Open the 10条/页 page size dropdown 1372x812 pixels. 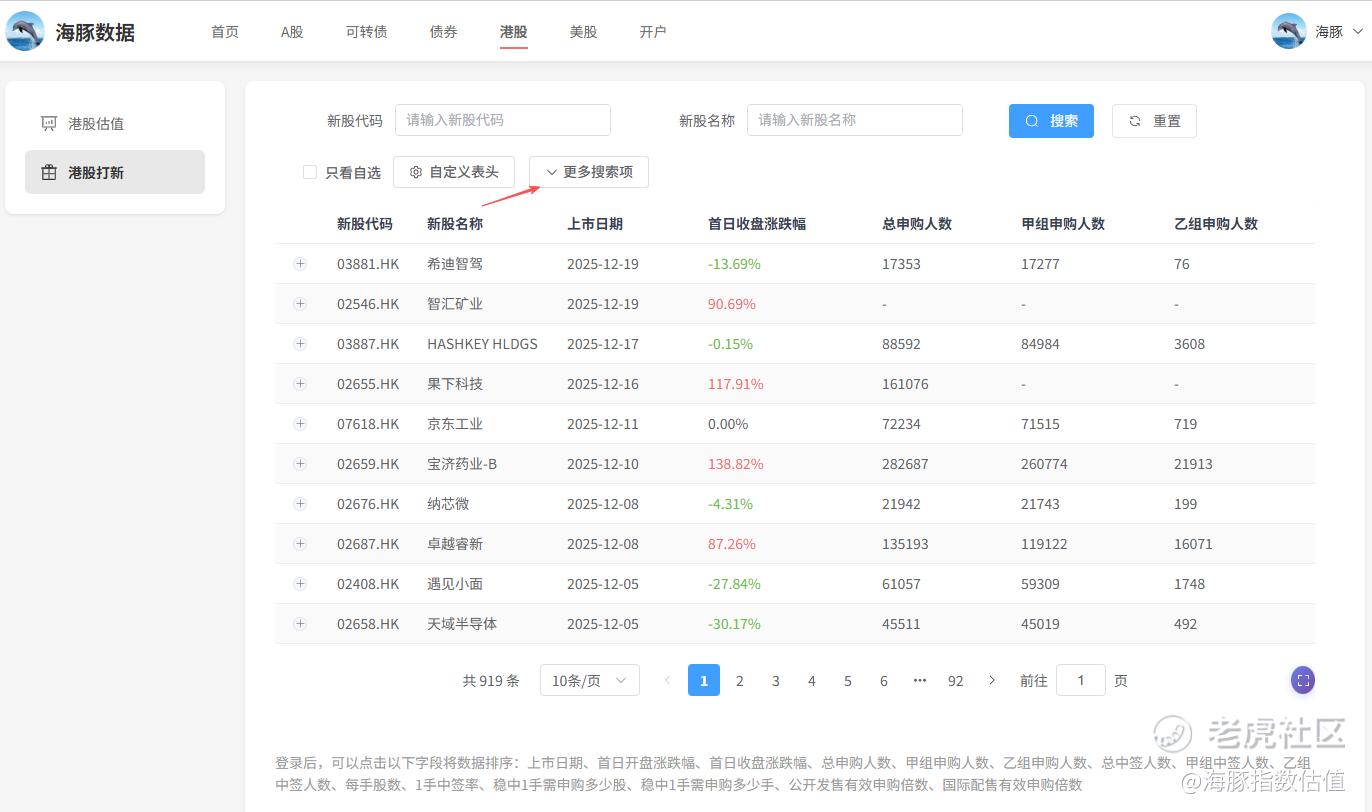[x=589, y=680]
